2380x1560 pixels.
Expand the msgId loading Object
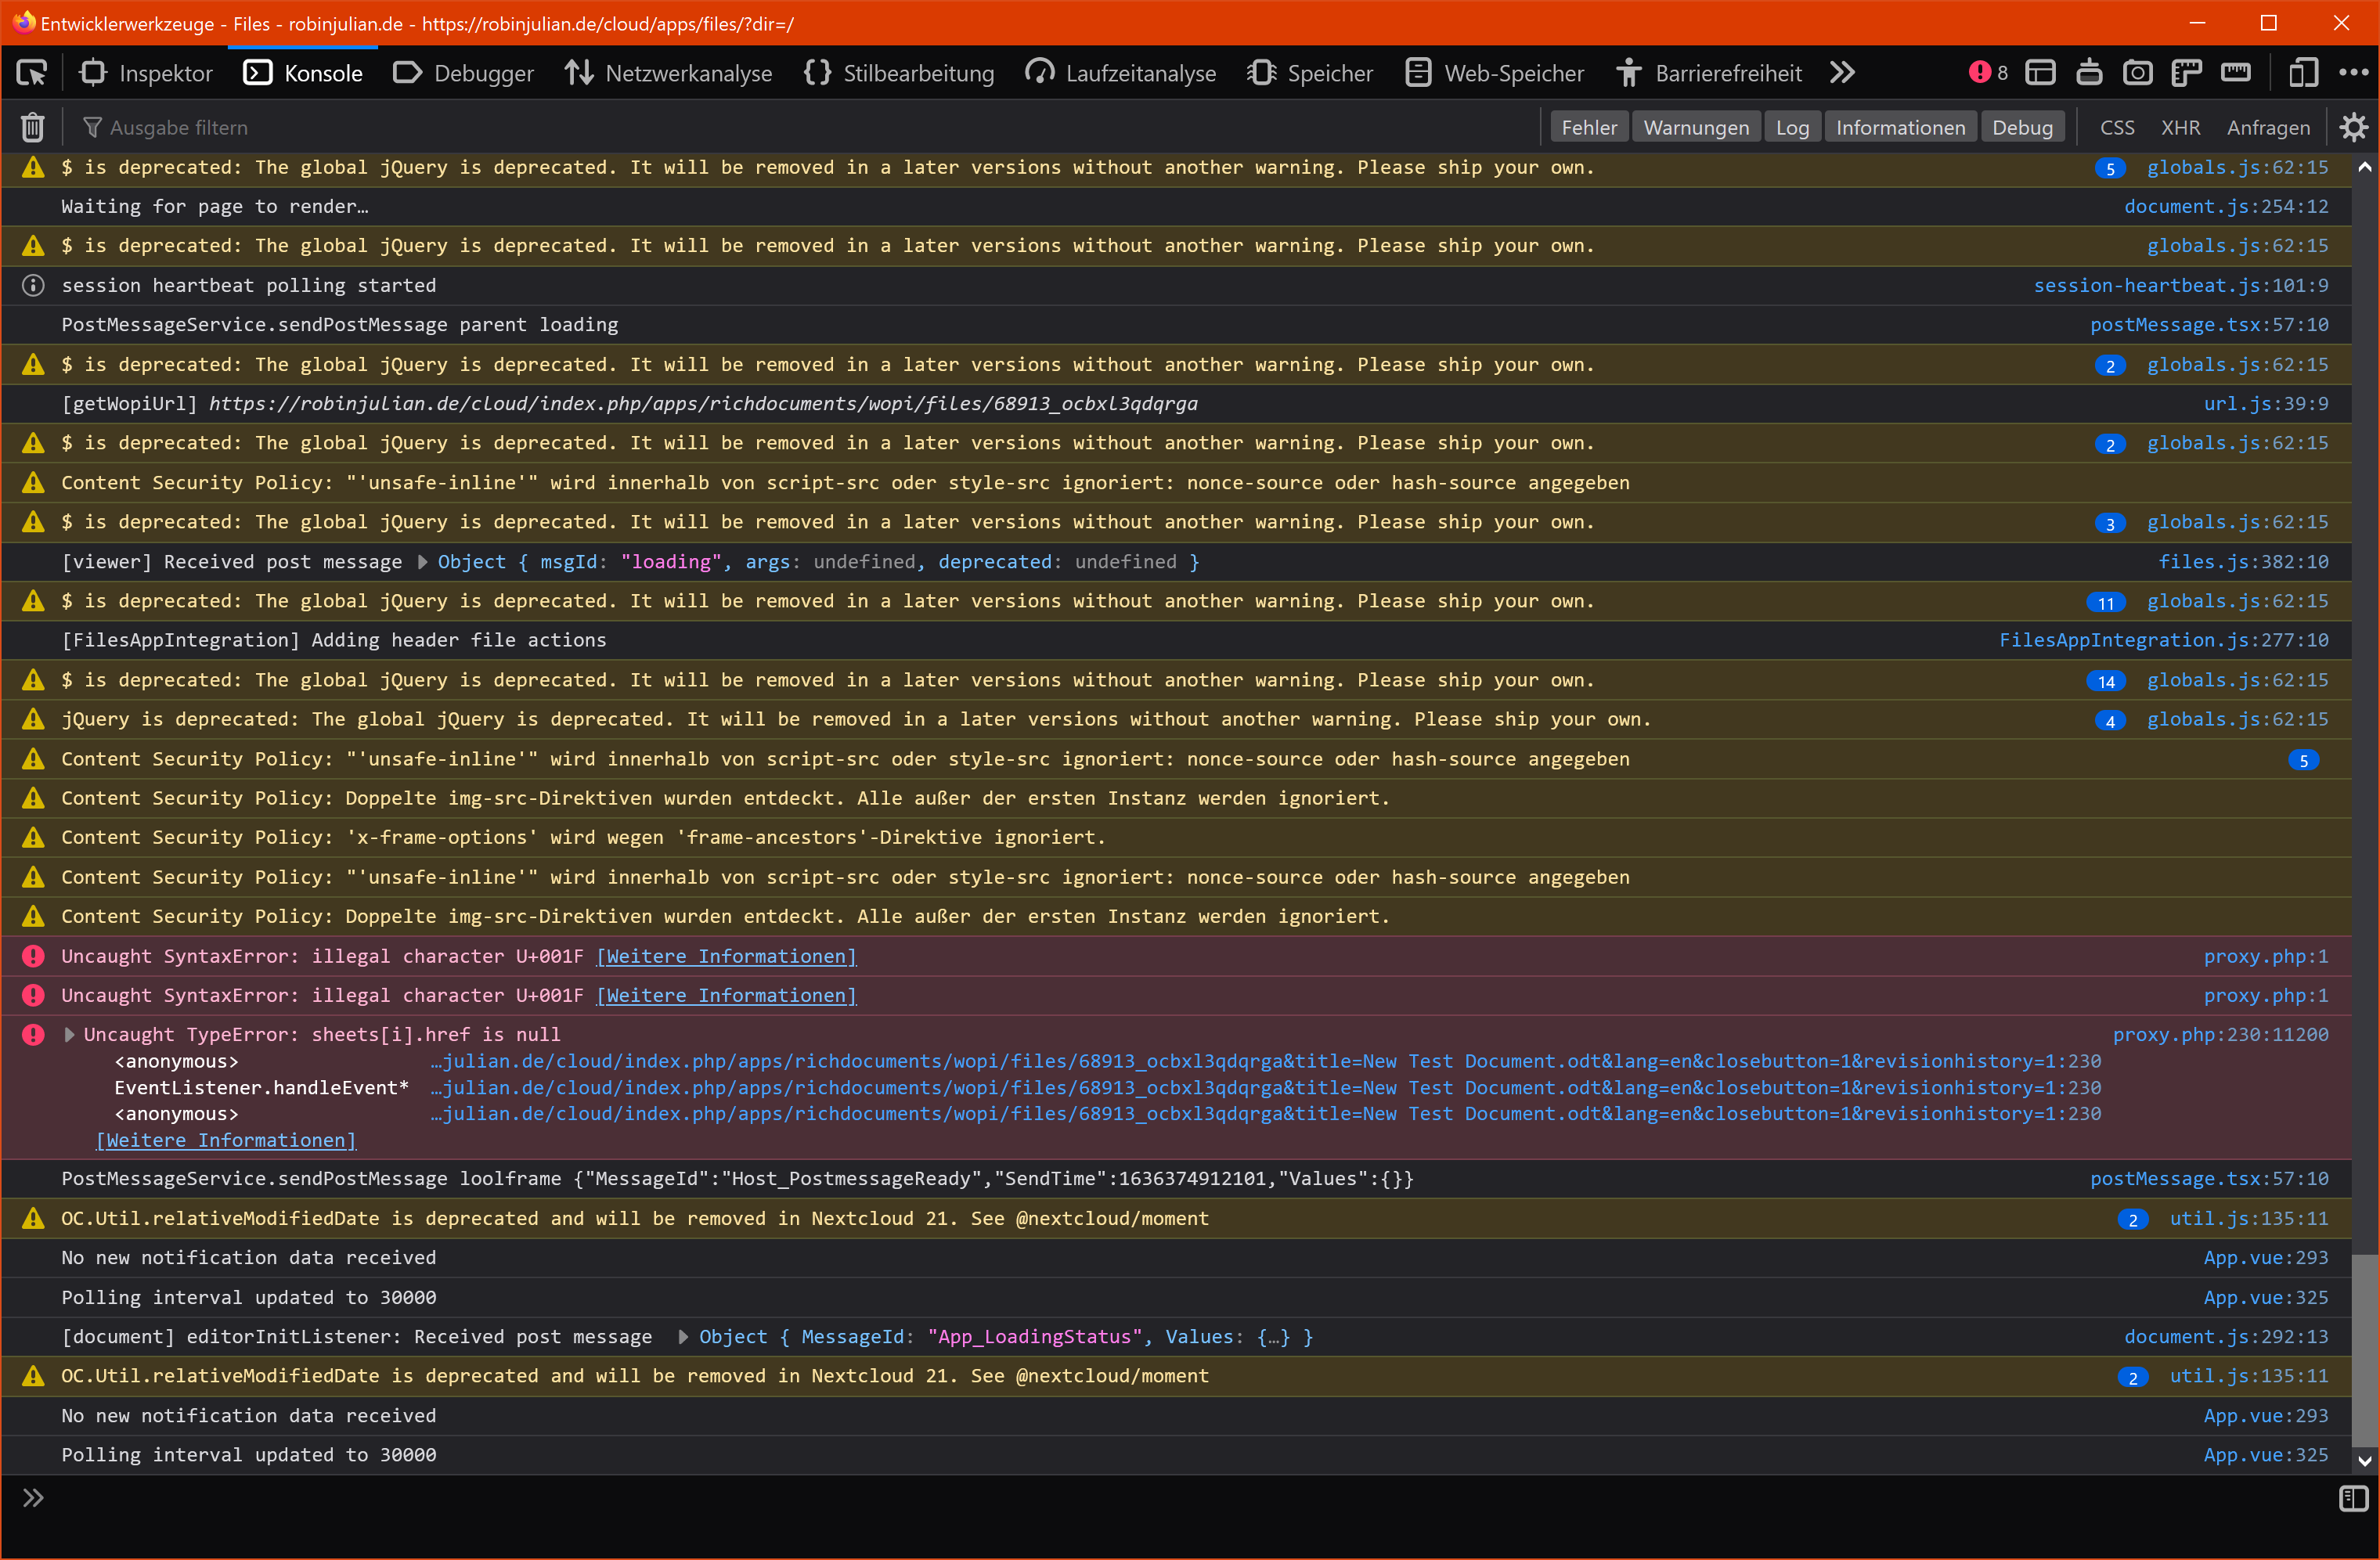coord(422,562)
